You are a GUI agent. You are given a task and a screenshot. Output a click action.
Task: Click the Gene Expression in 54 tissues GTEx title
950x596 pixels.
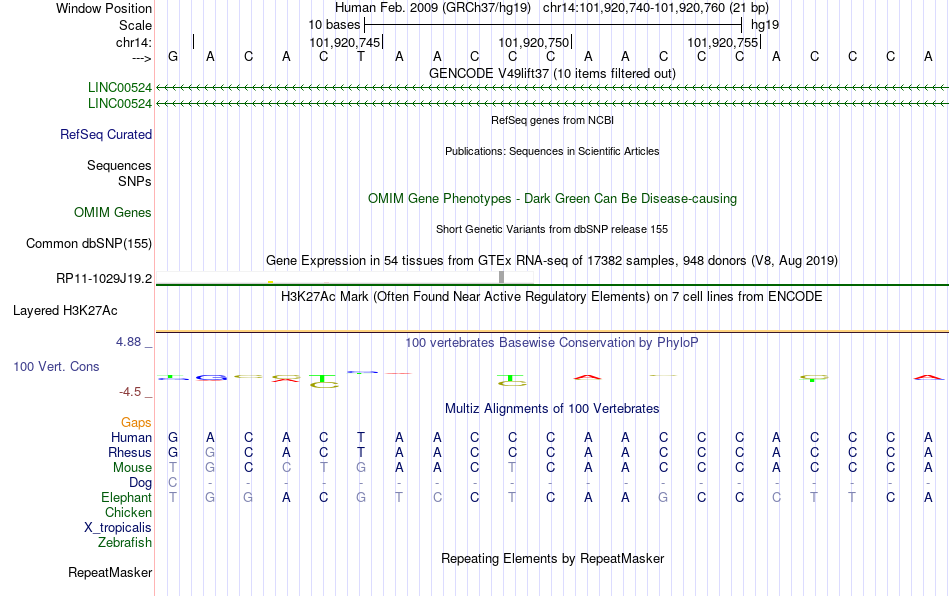click(552, 260)
